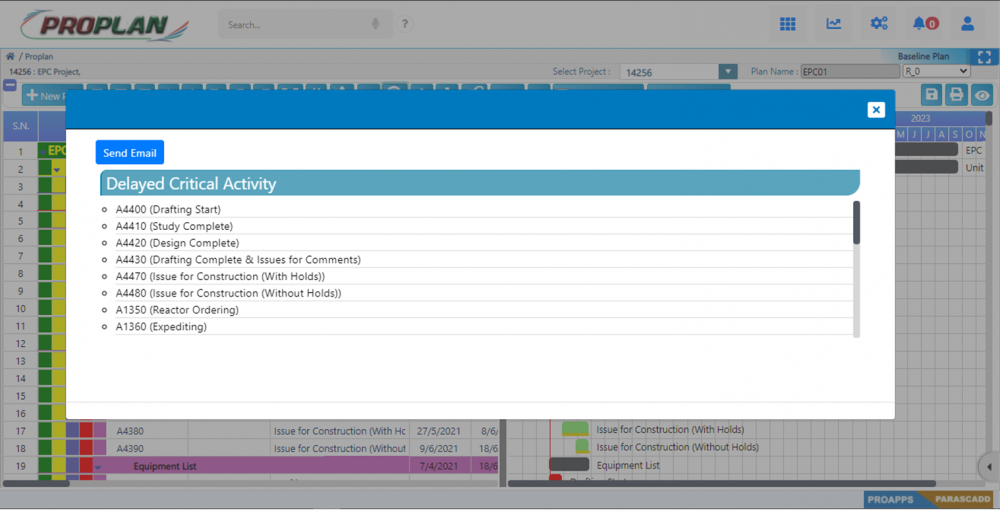Click the date cell 27/5/2021

(438, 431)
